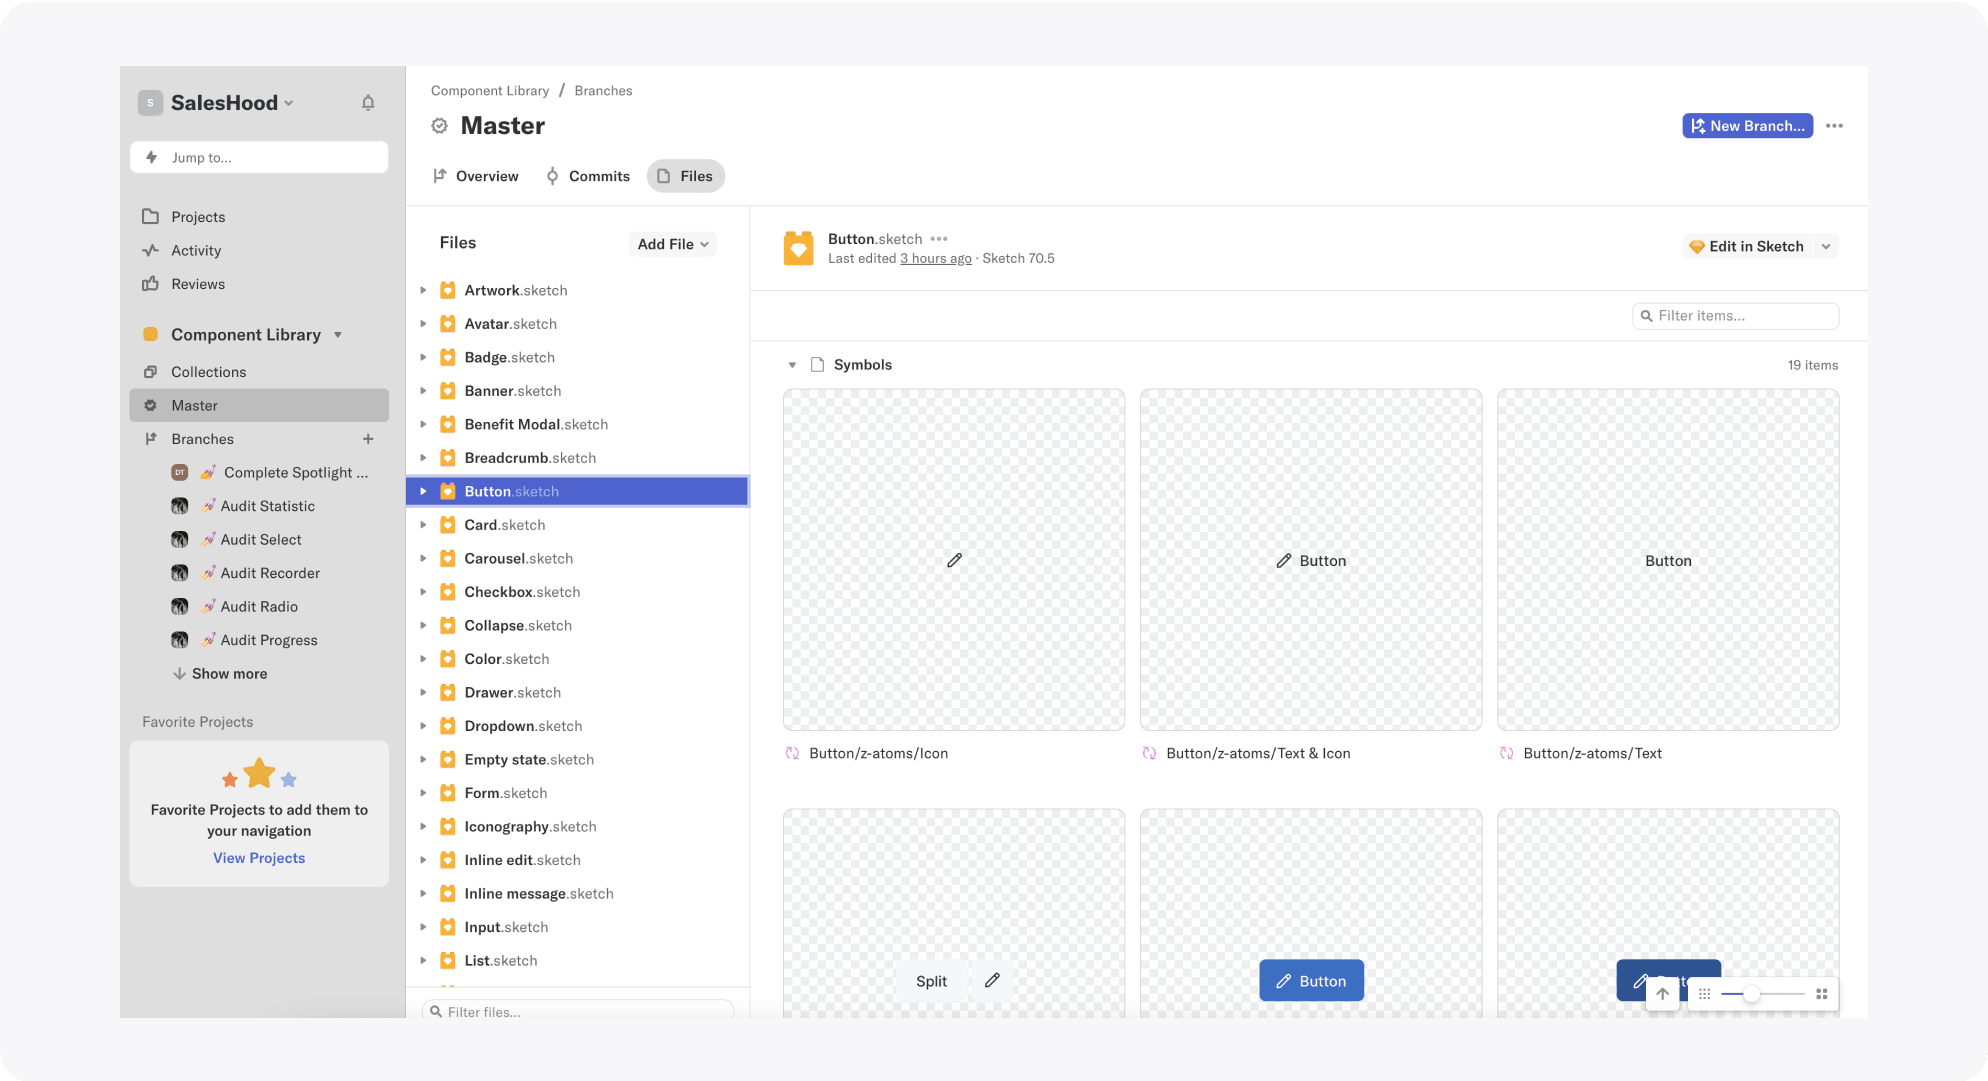Image resolution: width=1988 pixels, height=1081 pixels.
Task: Expand the Artwork.sketch file tree
Action: [423, 291]
